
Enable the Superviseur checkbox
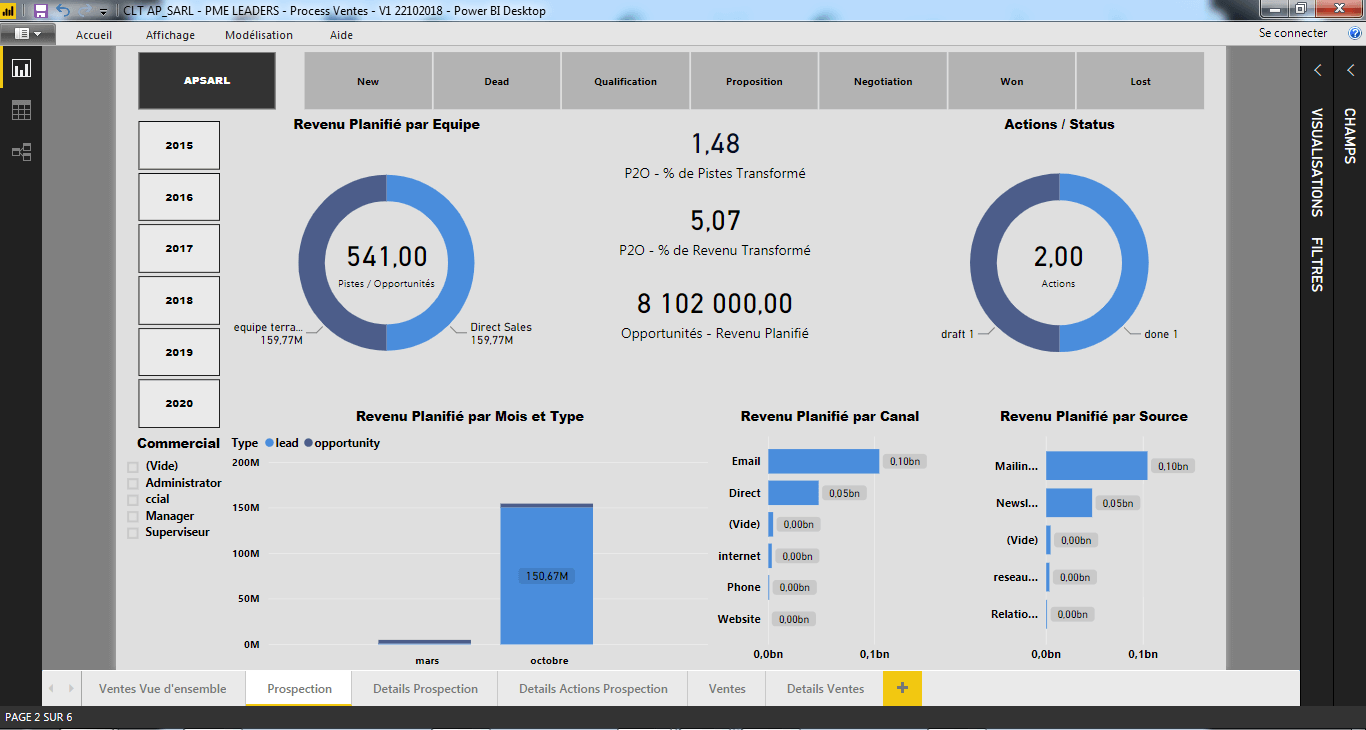[133, 533]
